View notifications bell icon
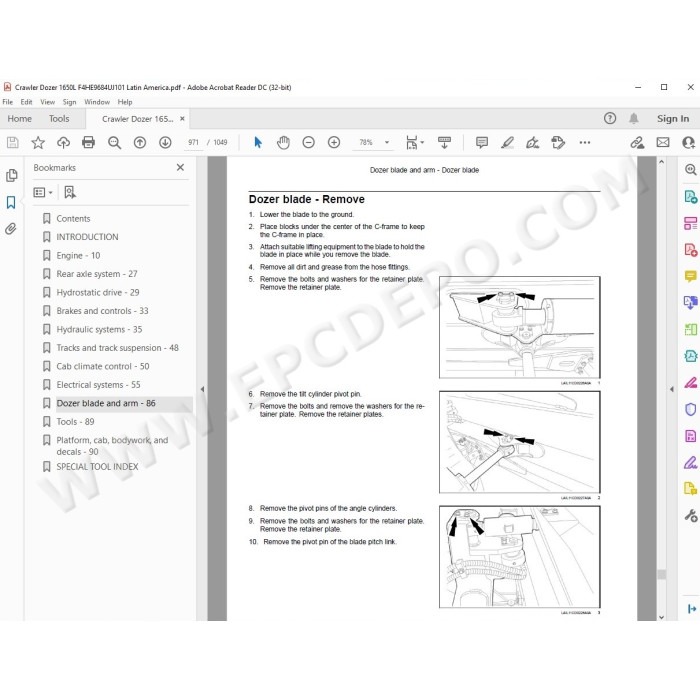Image resolution: width=700 pixels, height=700 pixels. pyautogui.click(x=633, y=118)
